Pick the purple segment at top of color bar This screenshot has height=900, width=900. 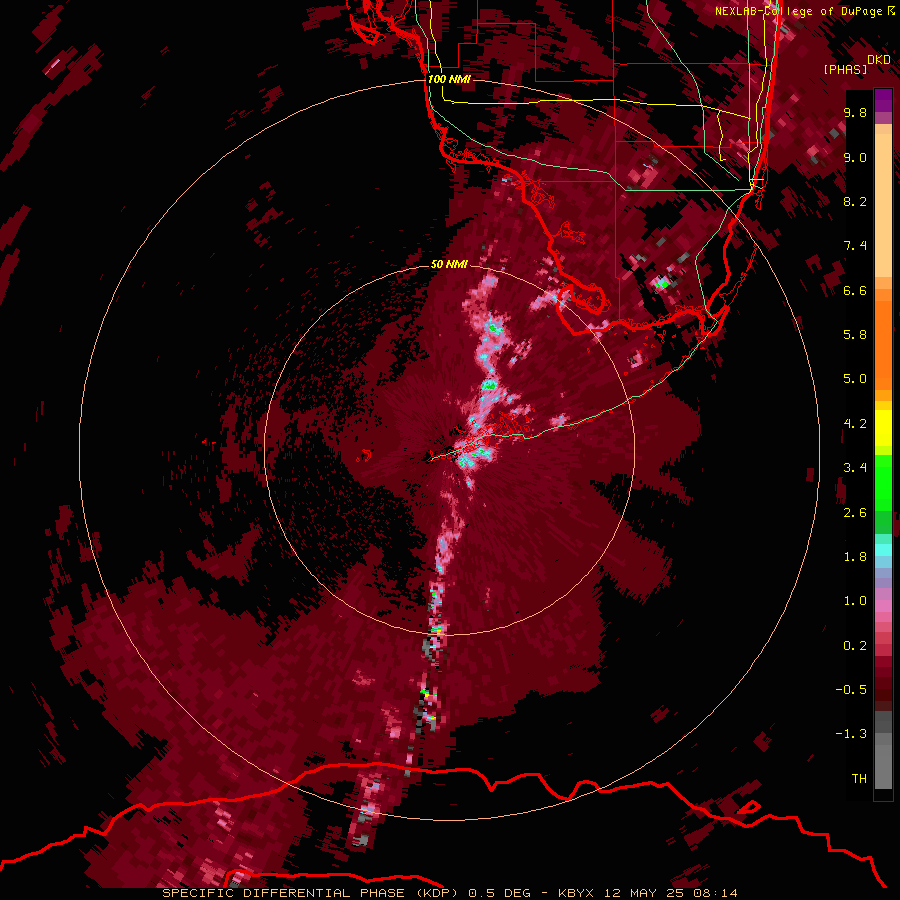(x=883, y=101)
